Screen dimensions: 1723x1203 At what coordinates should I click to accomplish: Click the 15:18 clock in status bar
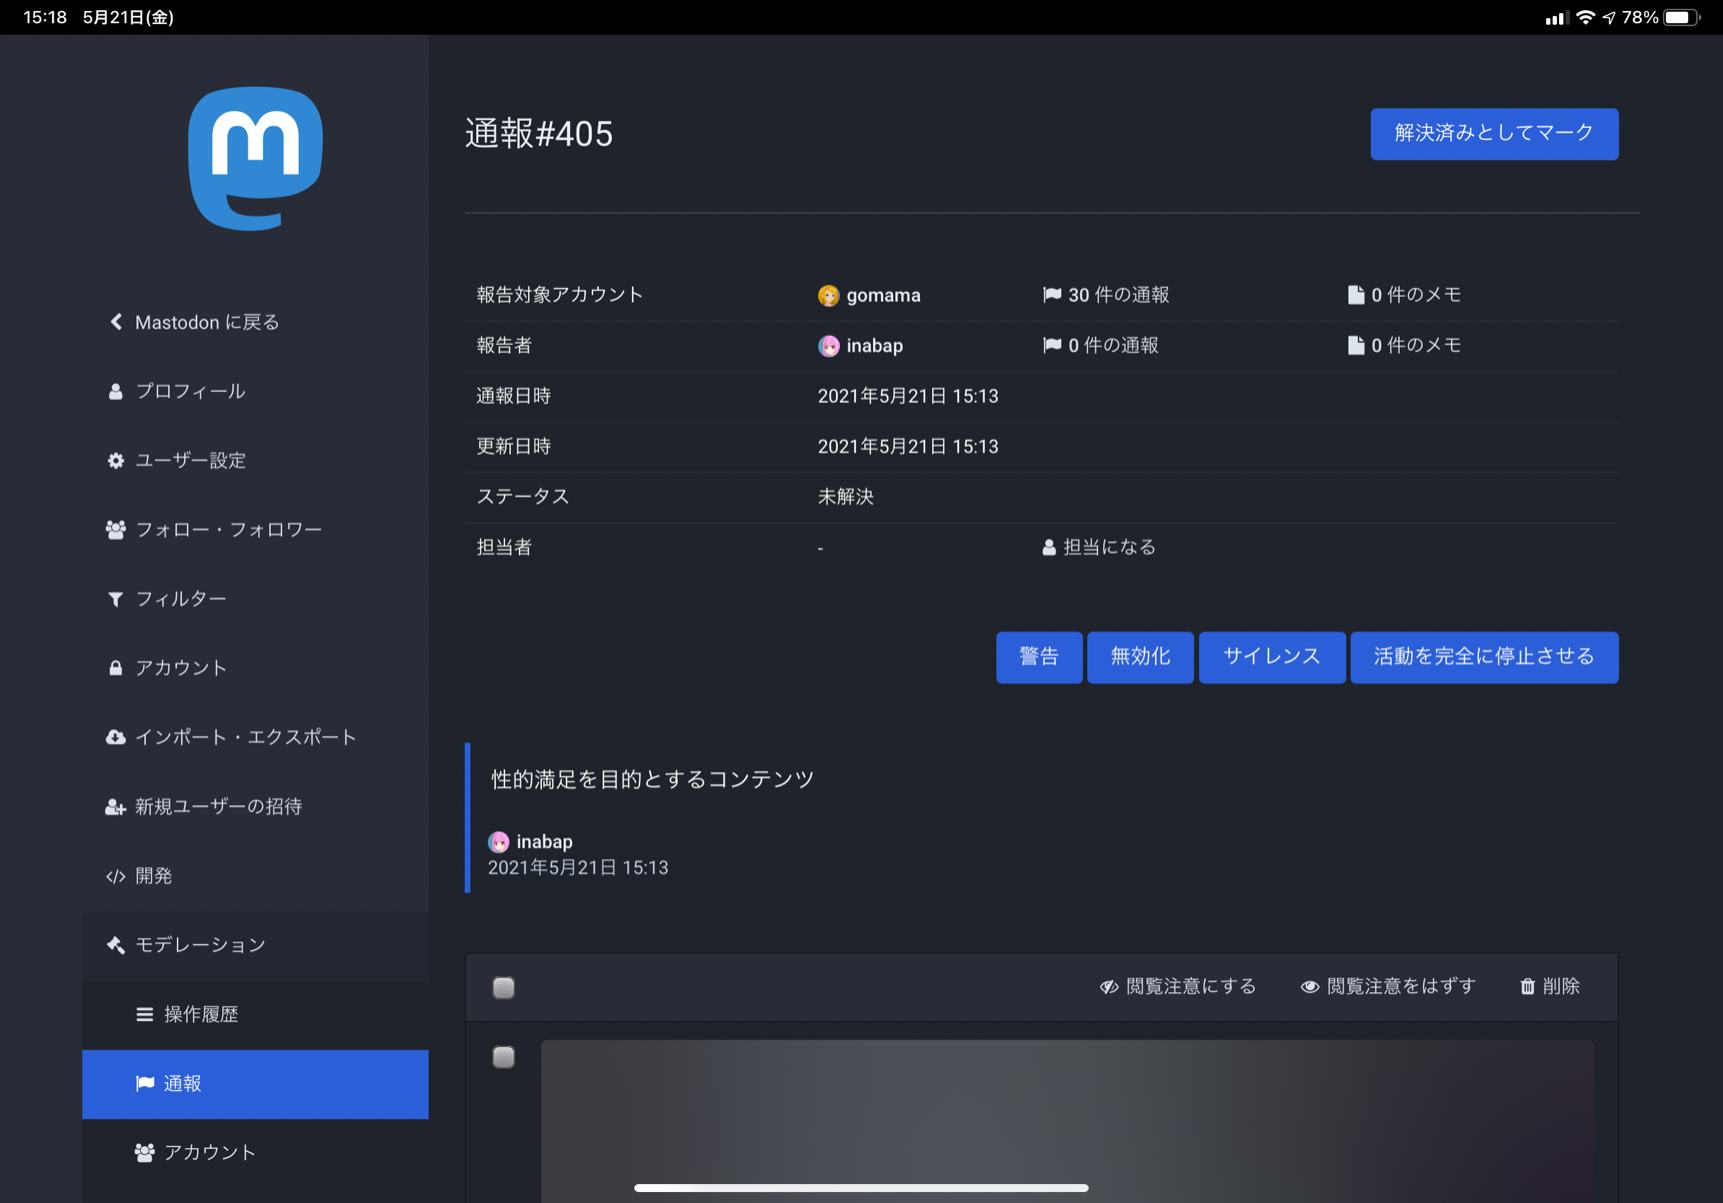pyautogui.click(x=45, y=17)
